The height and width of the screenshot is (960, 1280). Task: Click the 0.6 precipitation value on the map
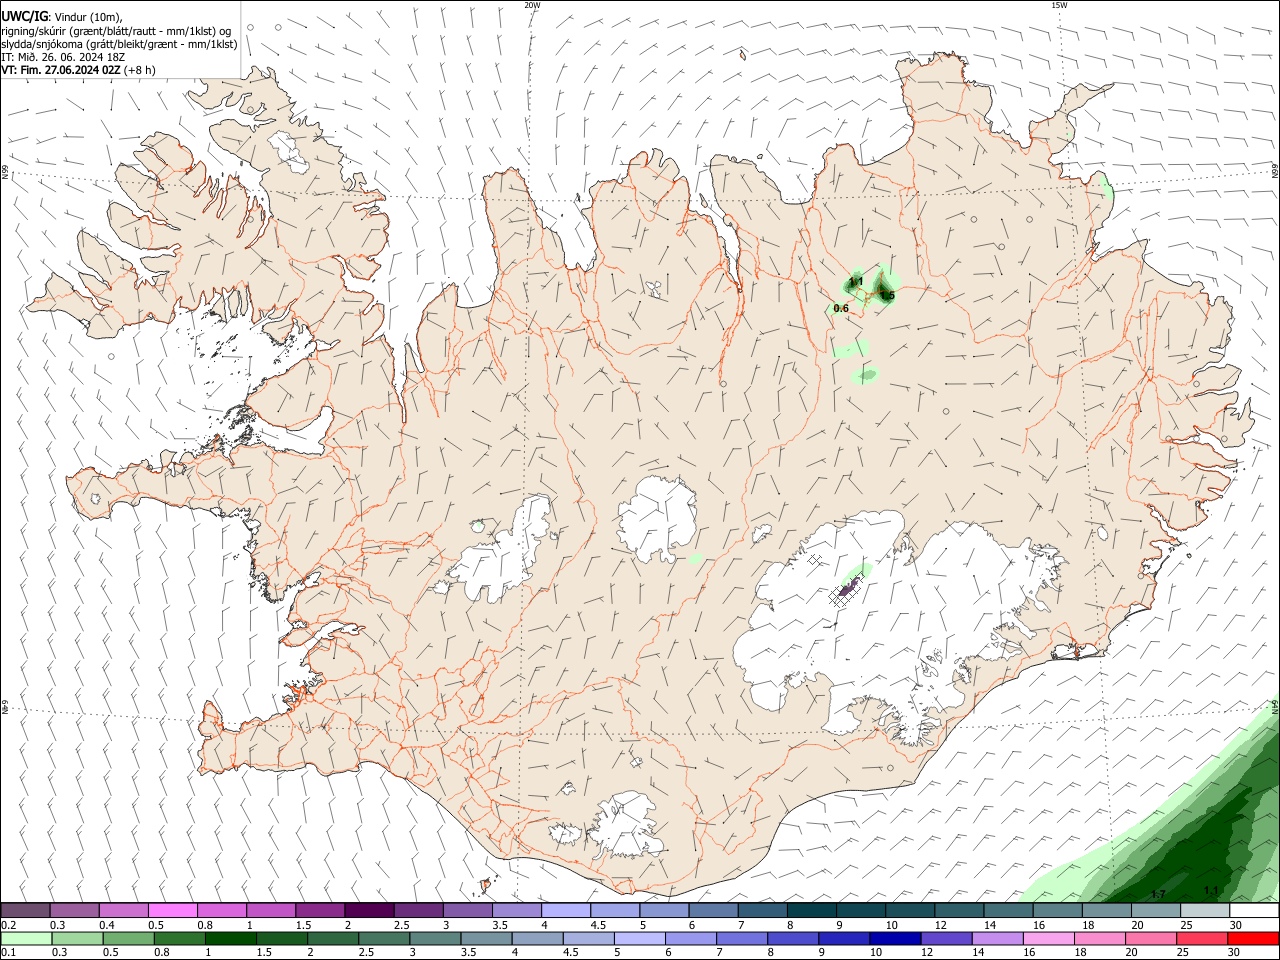pyautogui.click(x=841, y=308)
